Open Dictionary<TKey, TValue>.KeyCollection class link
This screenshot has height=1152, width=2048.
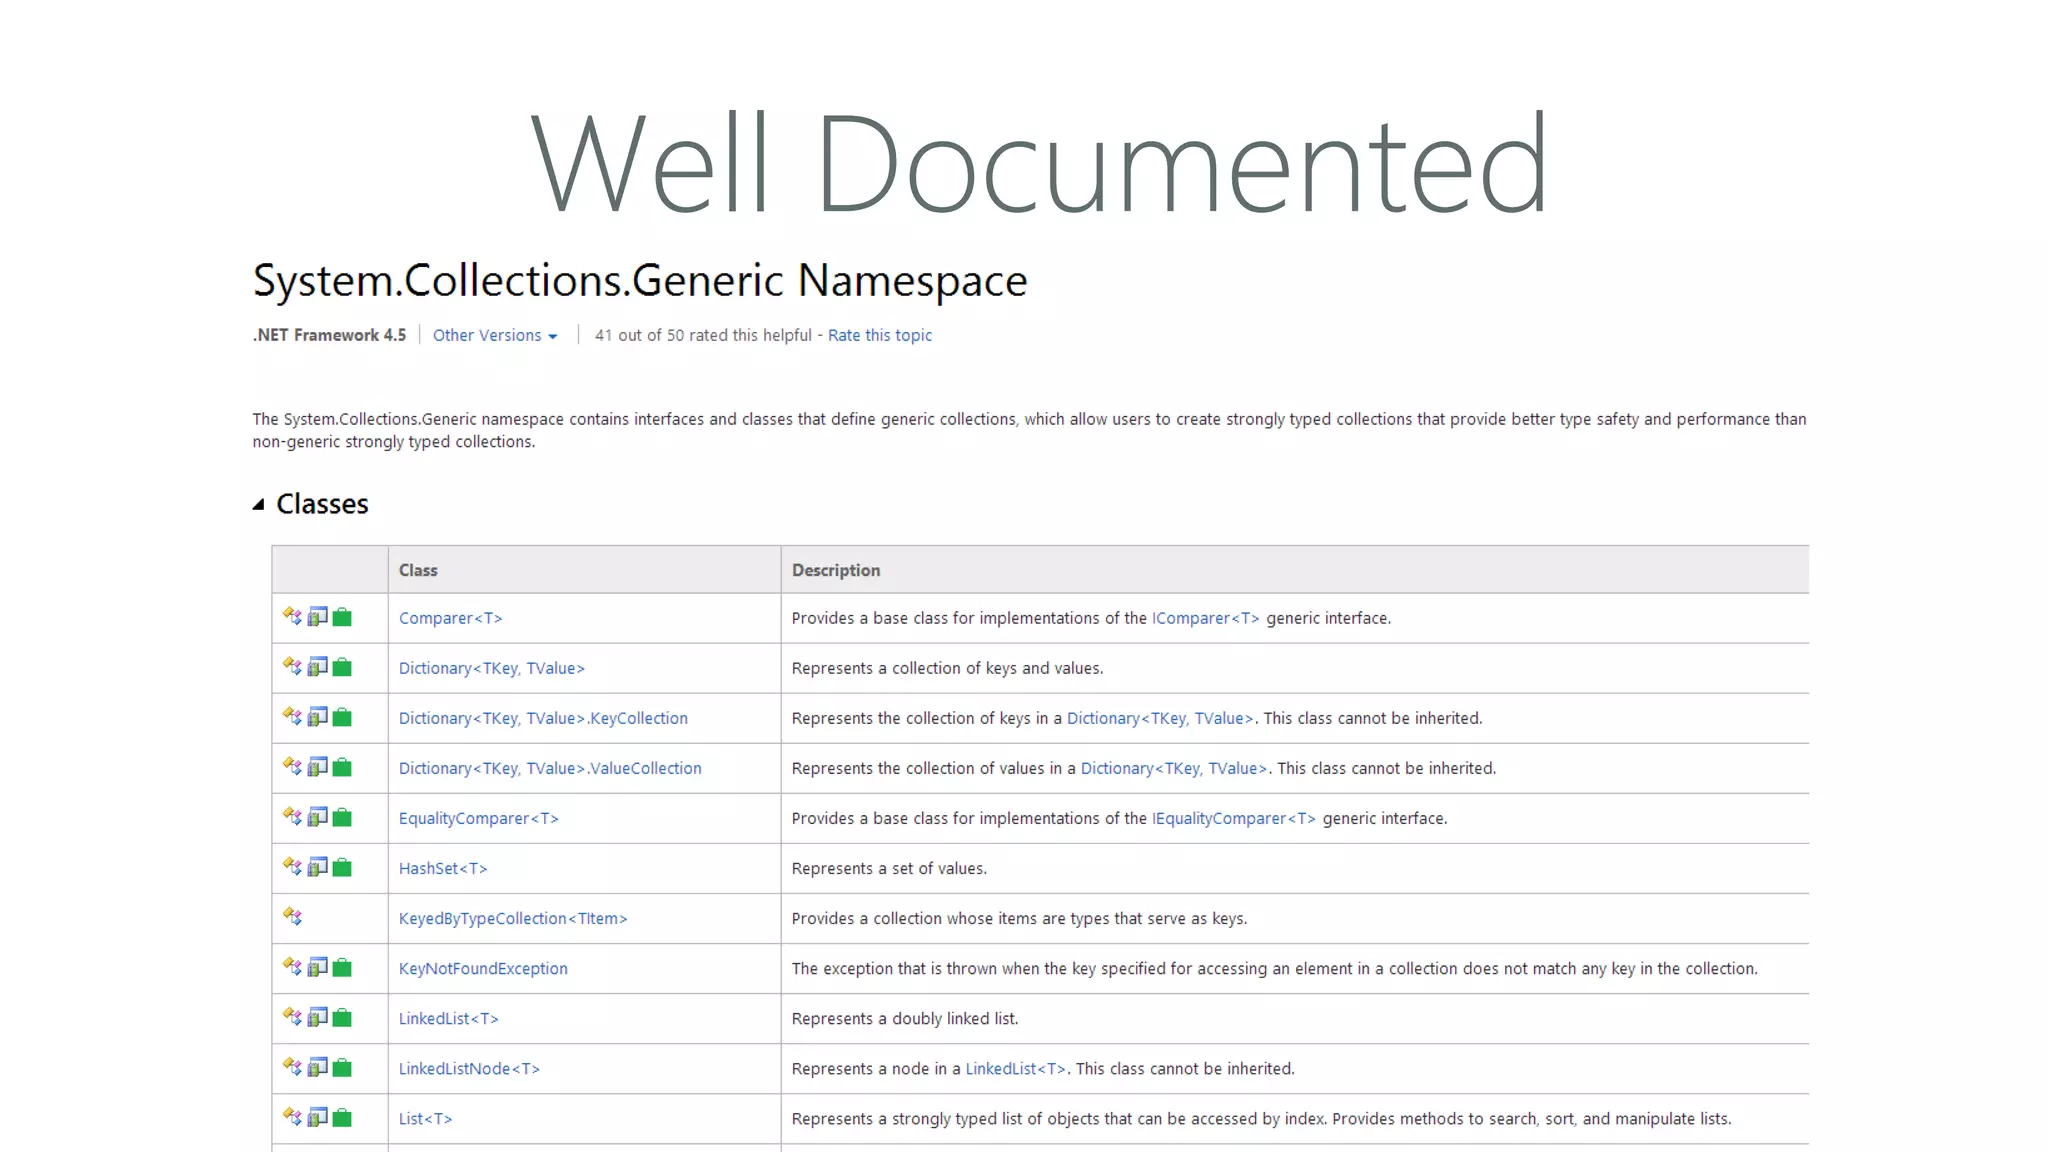tap(543, 719)
